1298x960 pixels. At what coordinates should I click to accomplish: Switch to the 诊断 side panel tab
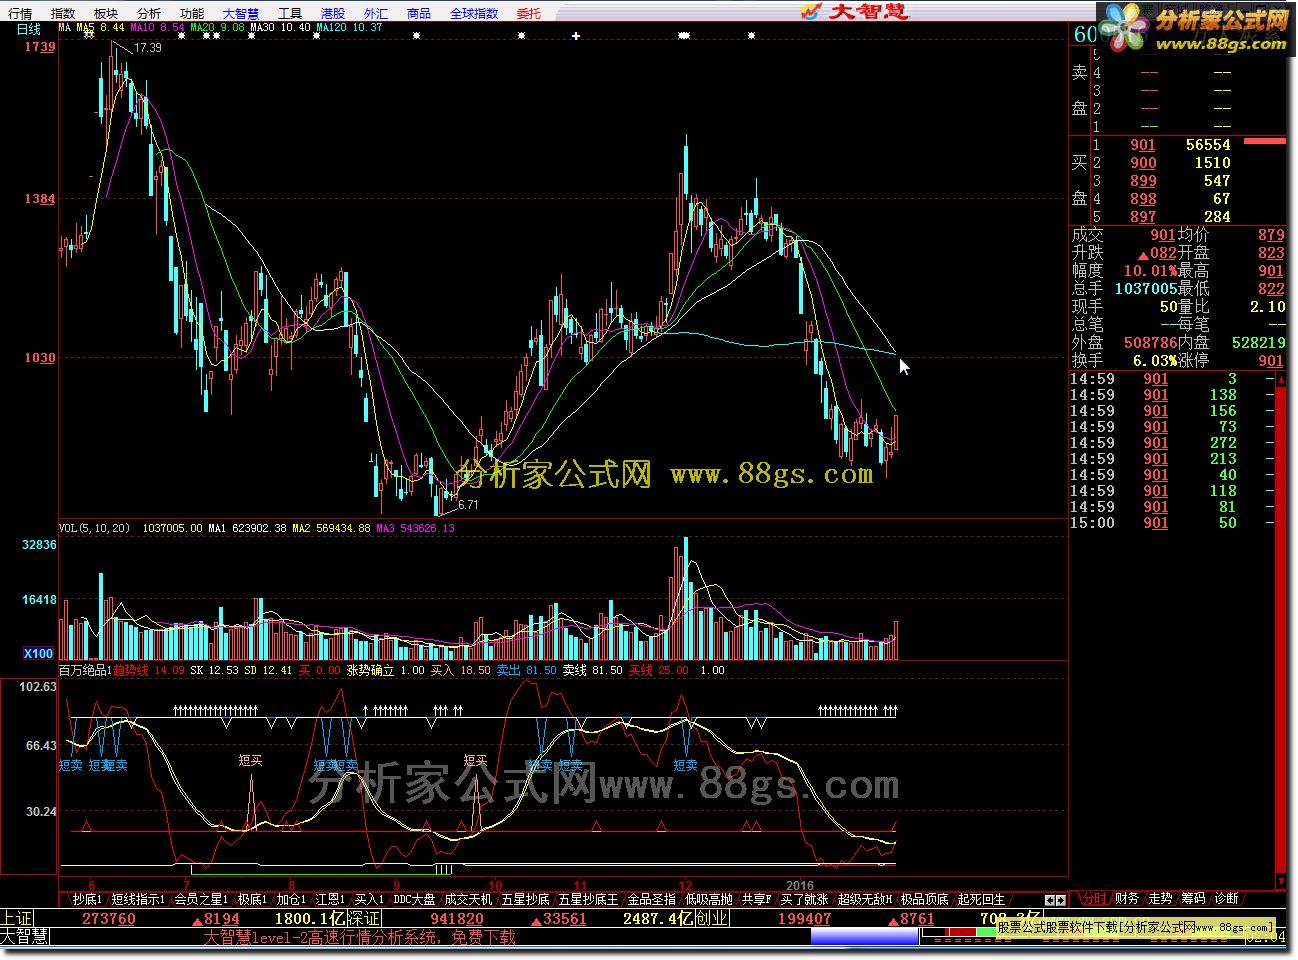click(1225, 899)
